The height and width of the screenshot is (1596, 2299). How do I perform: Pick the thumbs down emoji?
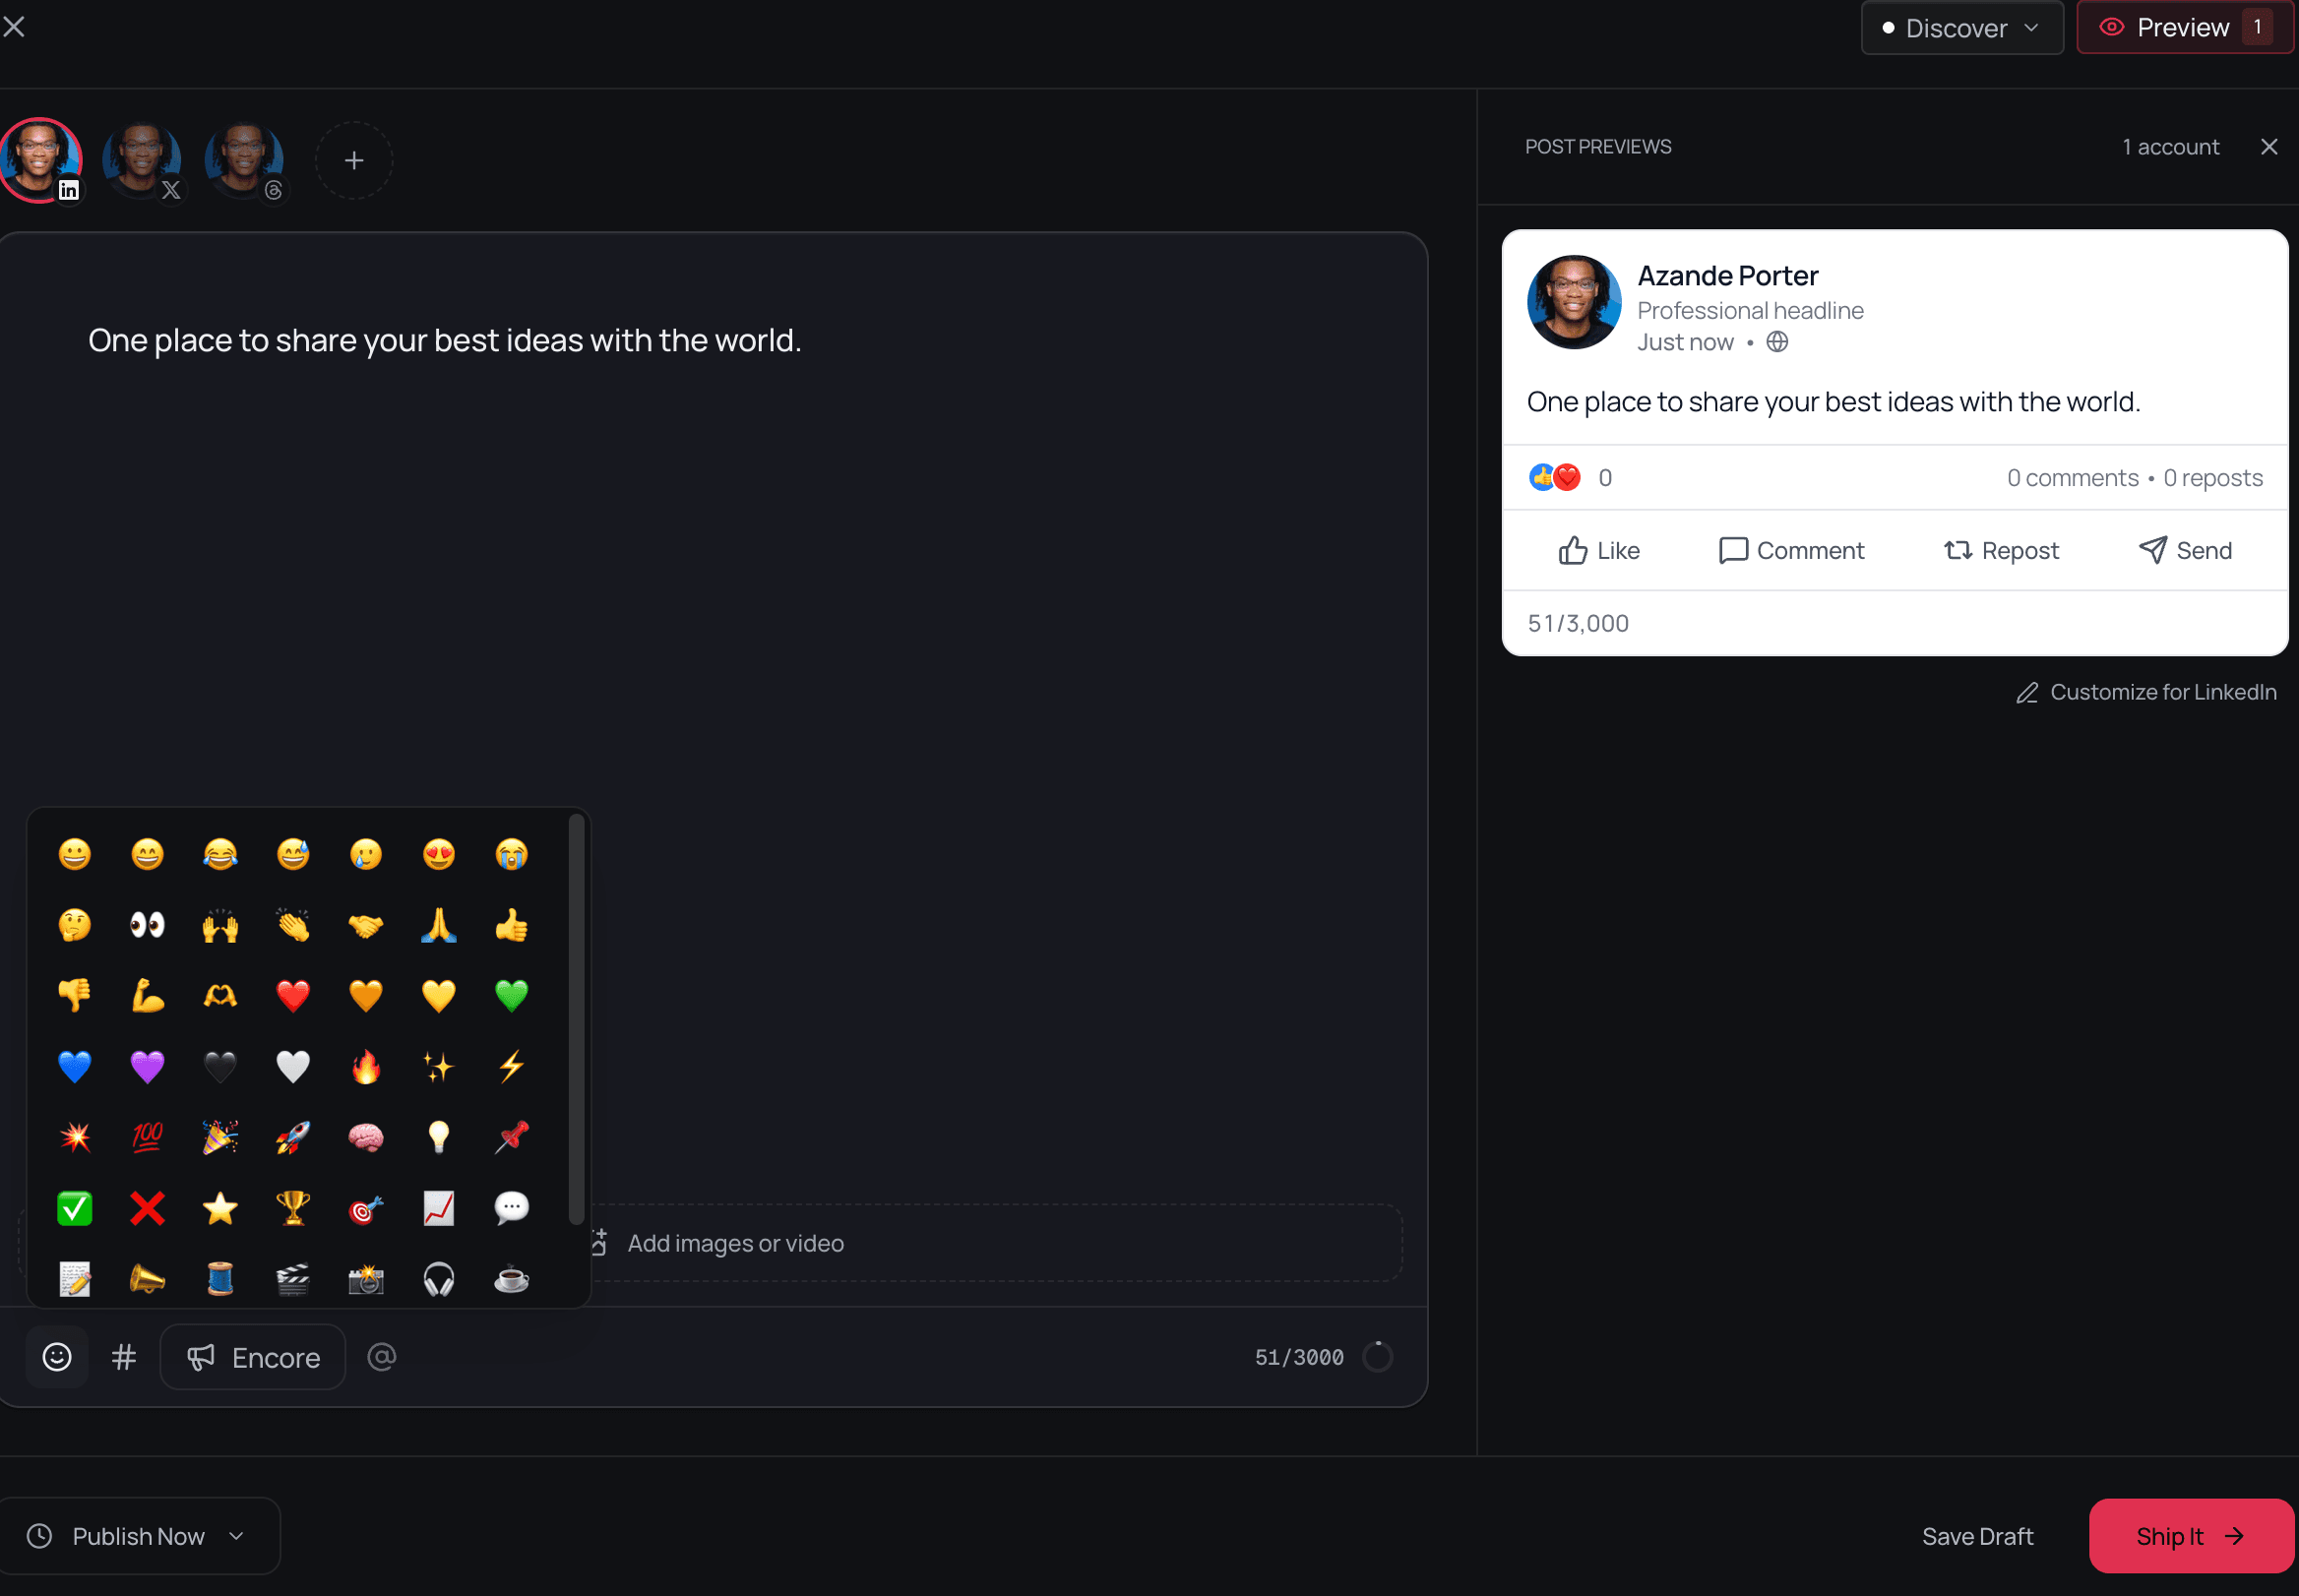(75, 995)
